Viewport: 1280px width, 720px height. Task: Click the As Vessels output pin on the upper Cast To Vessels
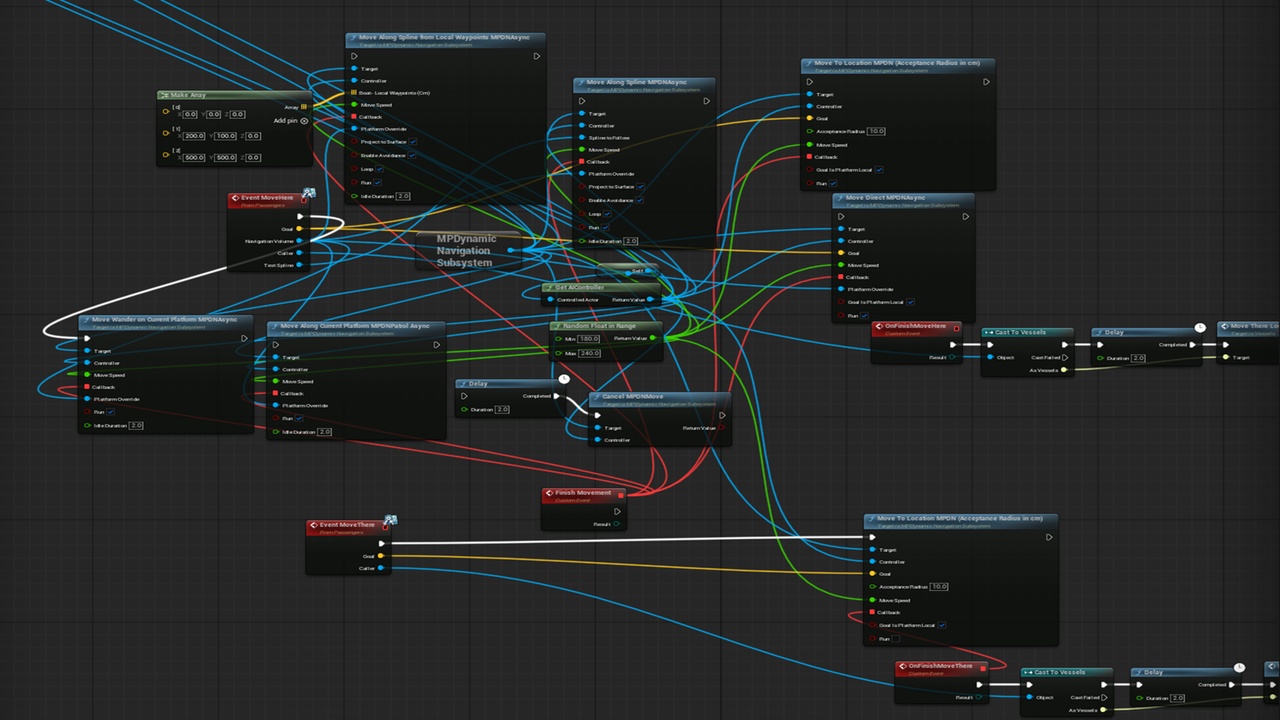point(1064,369)
